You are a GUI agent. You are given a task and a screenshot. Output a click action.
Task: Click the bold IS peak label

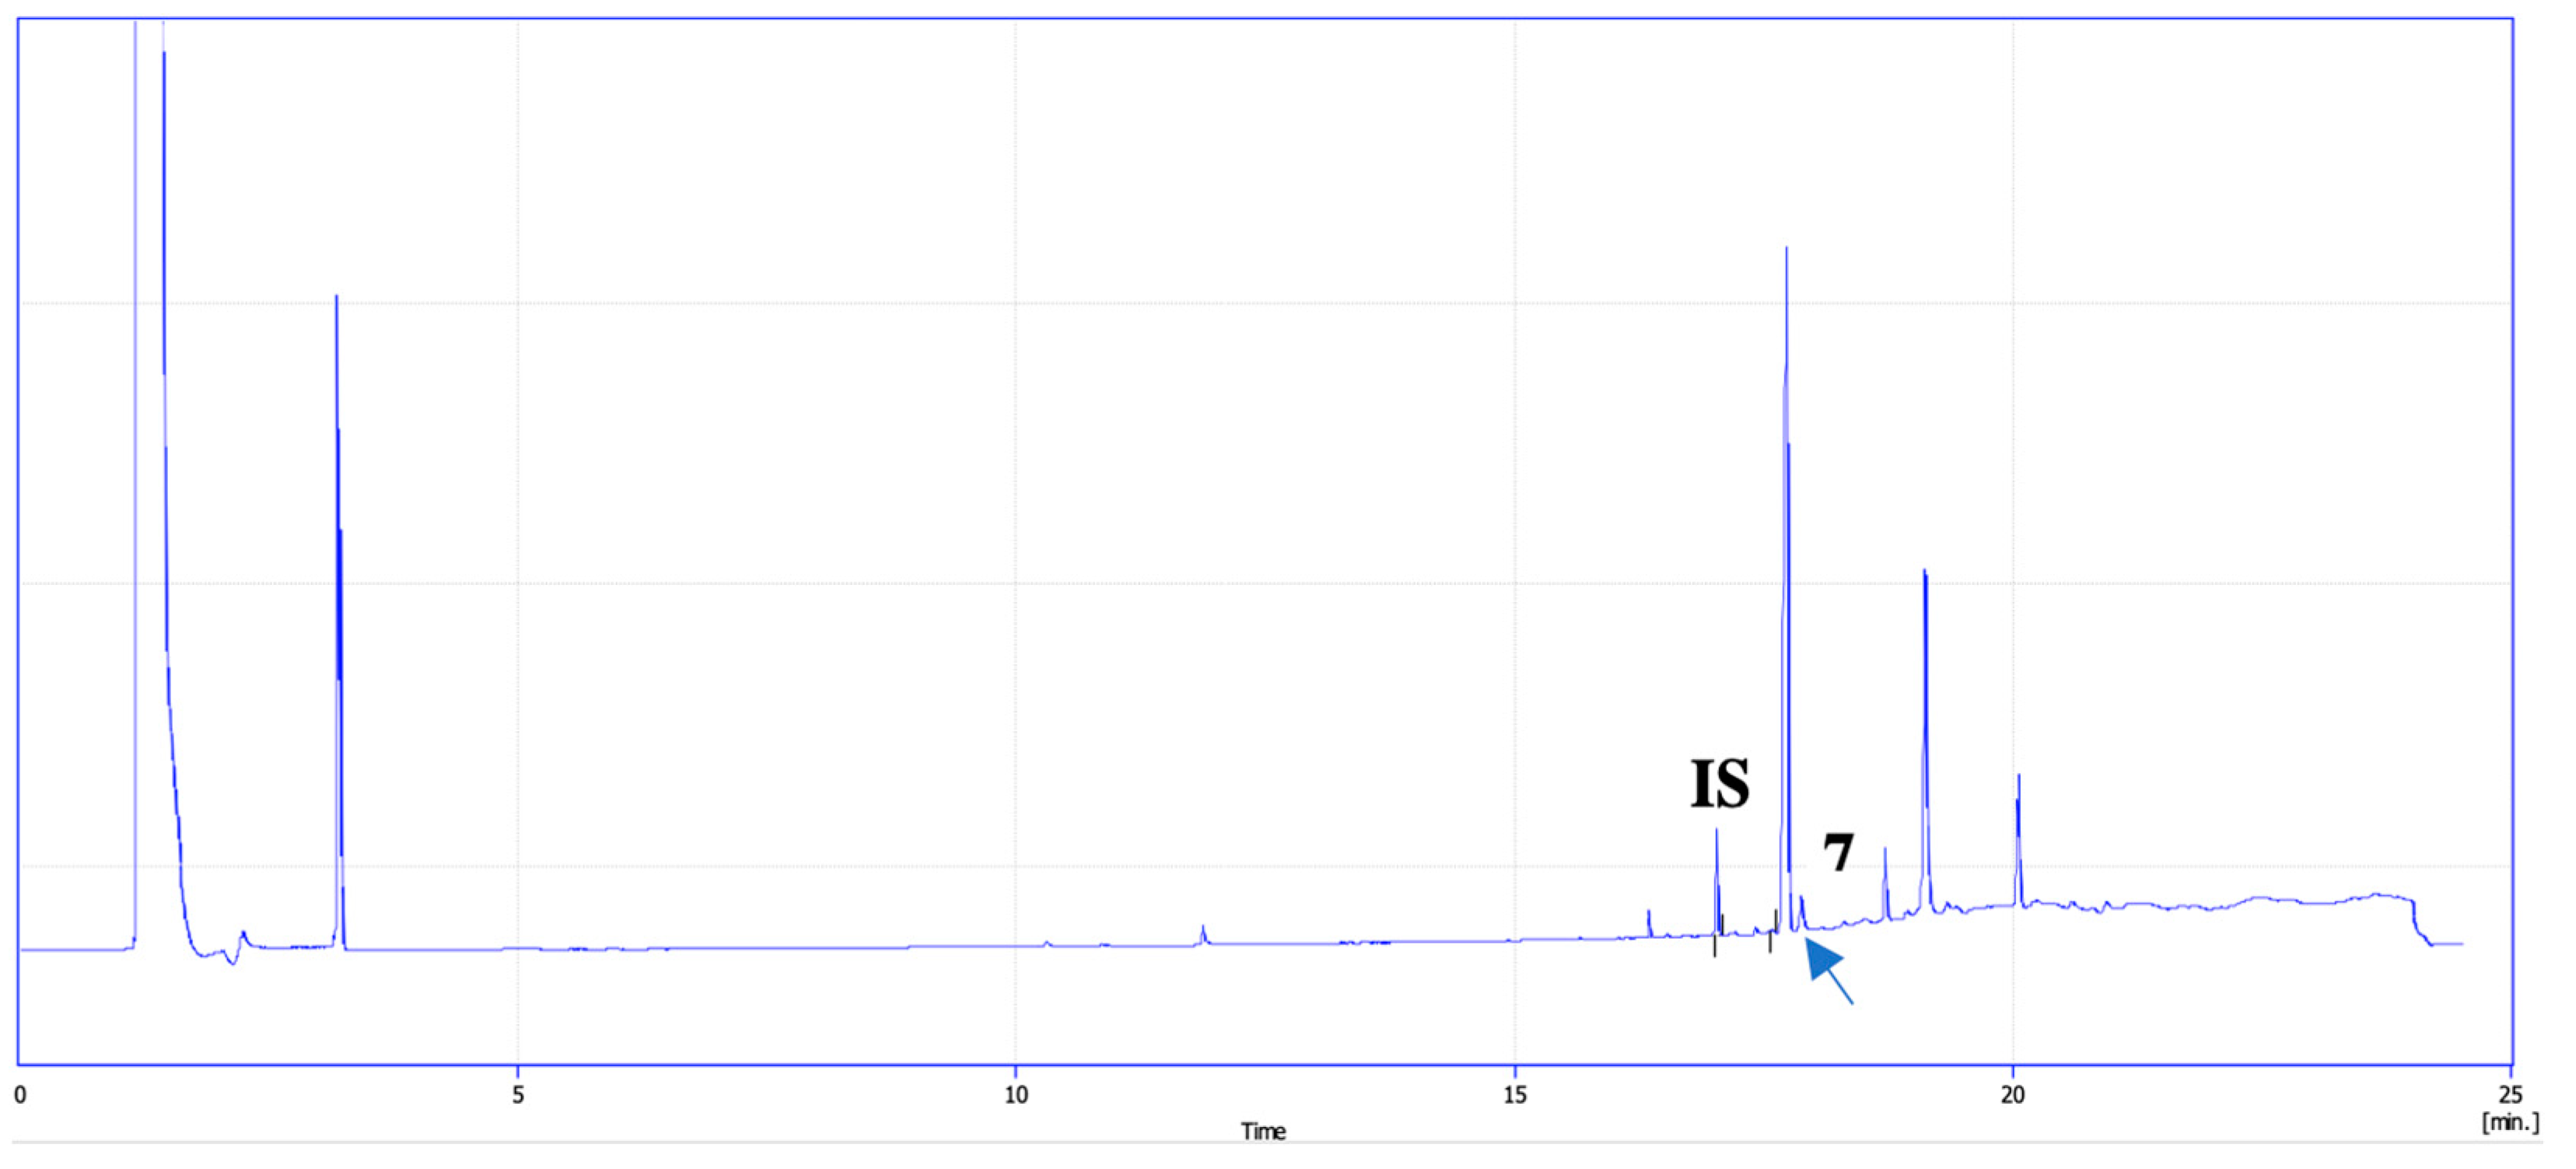(x=1720, y=784)
